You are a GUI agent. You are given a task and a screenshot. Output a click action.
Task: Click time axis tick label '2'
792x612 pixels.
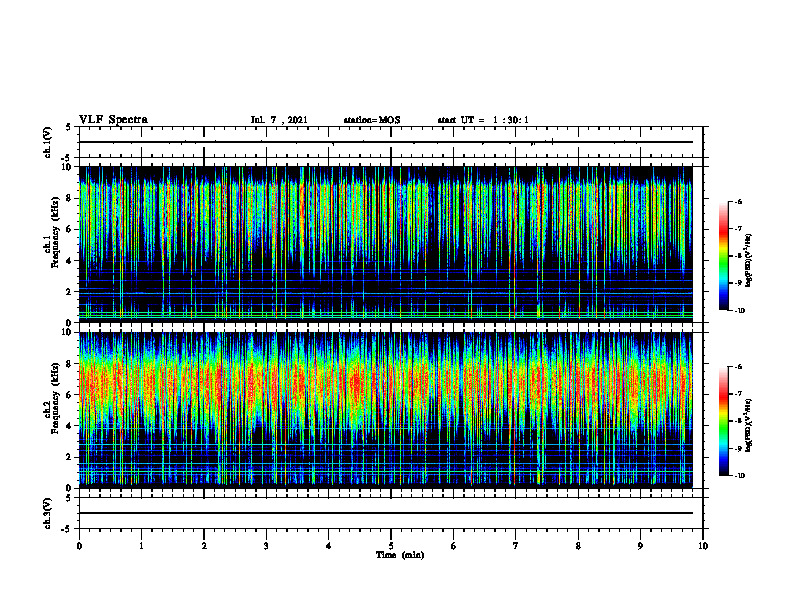coord(204,546)
